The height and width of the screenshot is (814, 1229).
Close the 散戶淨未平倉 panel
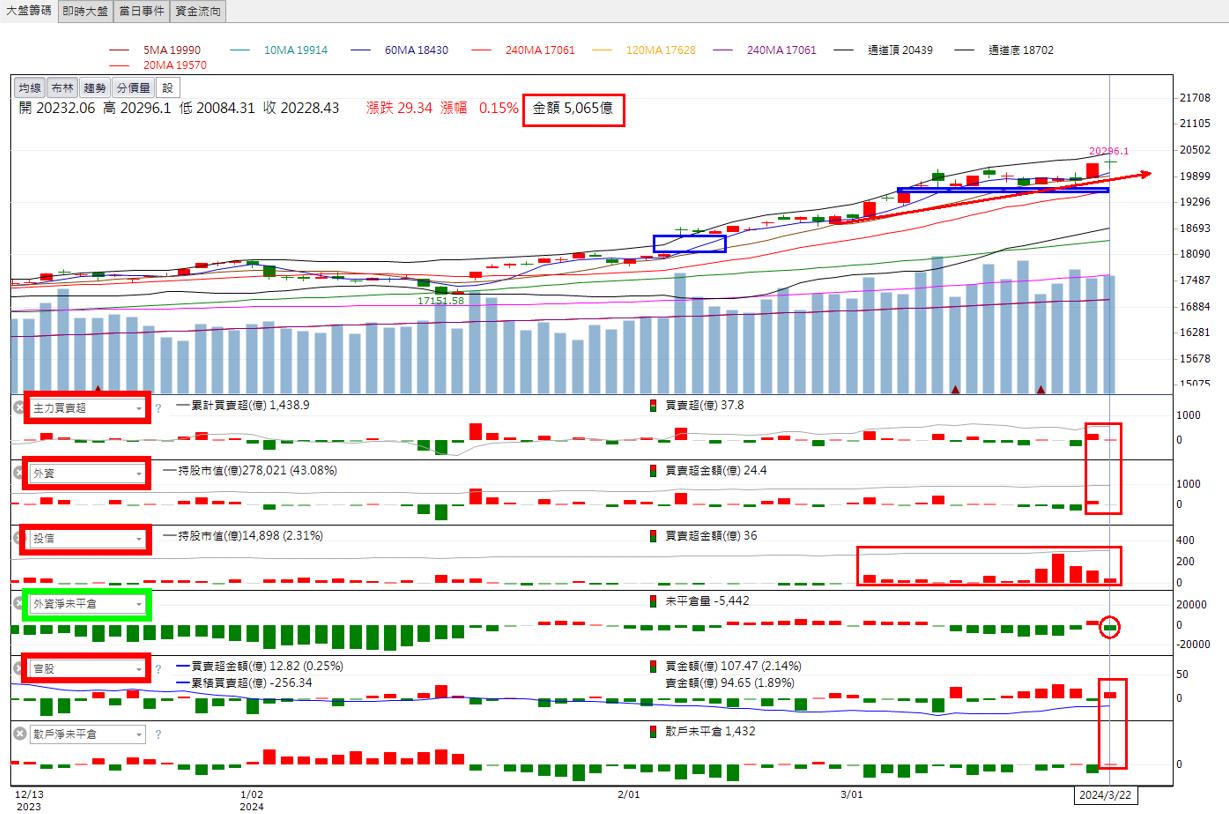pos(18,734)
